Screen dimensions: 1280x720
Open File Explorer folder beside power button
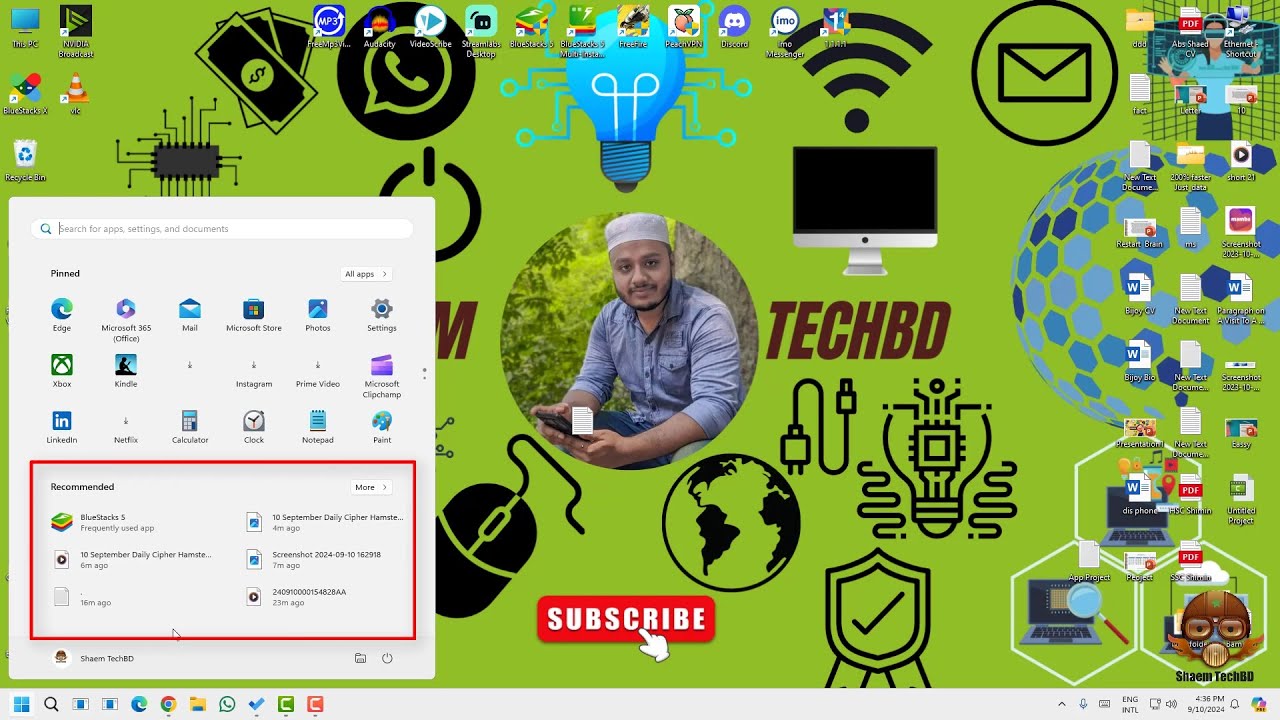[360, 658]
